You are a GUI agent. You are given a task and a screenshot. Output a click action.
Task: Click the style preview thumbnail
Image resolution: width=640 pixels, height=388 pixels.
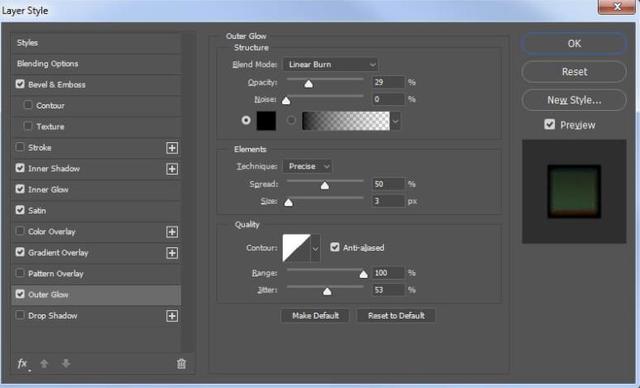pos(574,191)
